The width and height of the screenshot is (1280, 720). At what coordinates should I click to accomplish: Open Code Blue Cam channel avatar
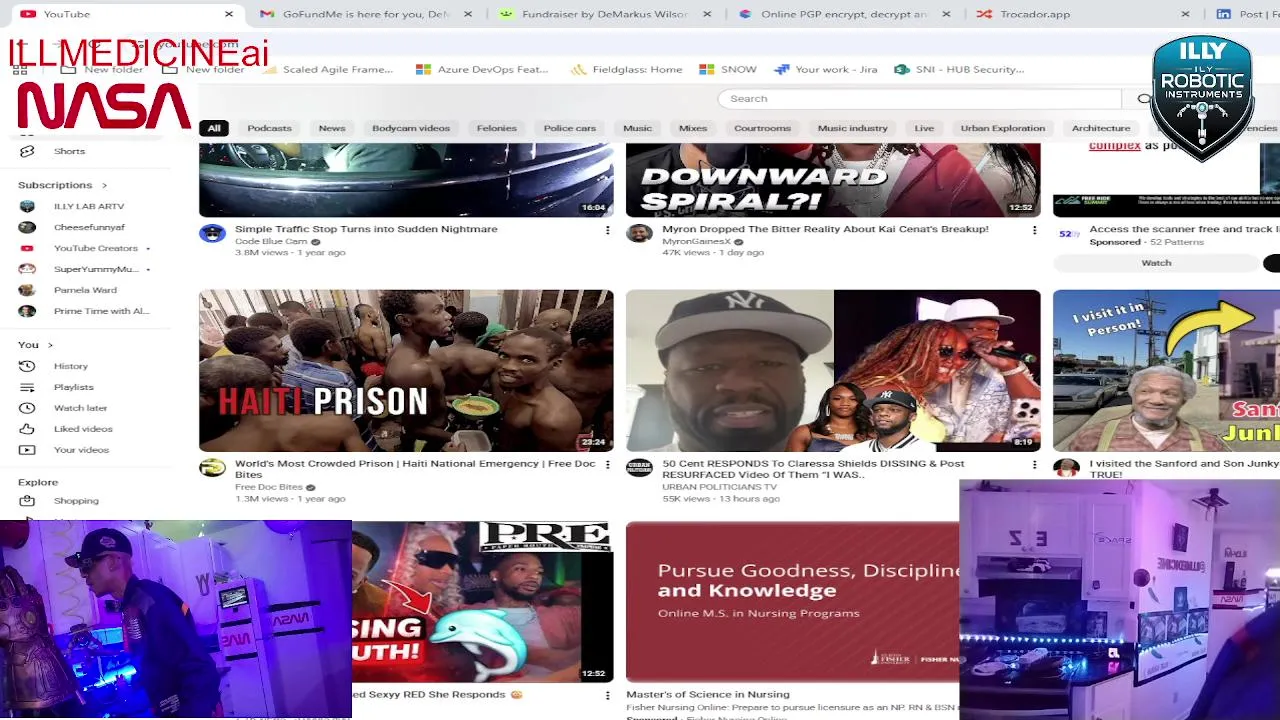tap(212, 233)
